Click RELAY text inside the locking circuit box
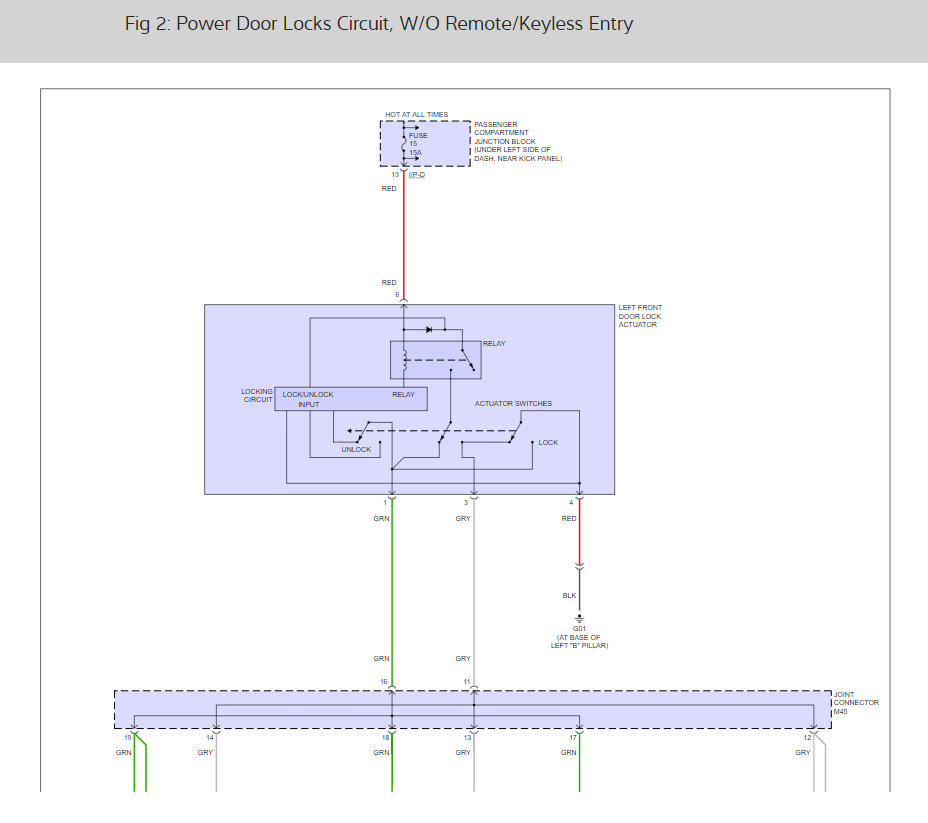Screen dimensions: 928x823 coord(403,395)
